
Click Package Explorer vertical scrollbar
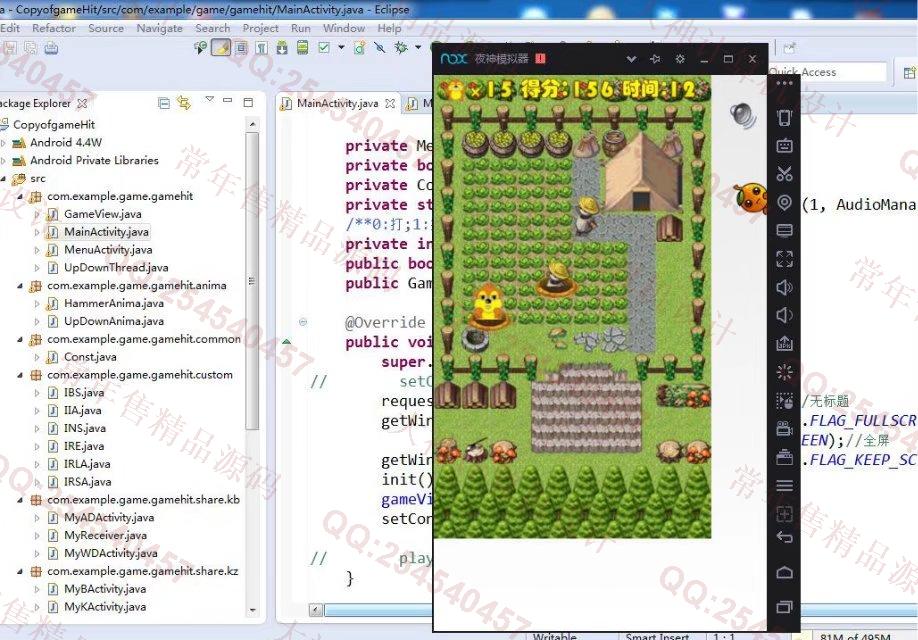[253, 281]
